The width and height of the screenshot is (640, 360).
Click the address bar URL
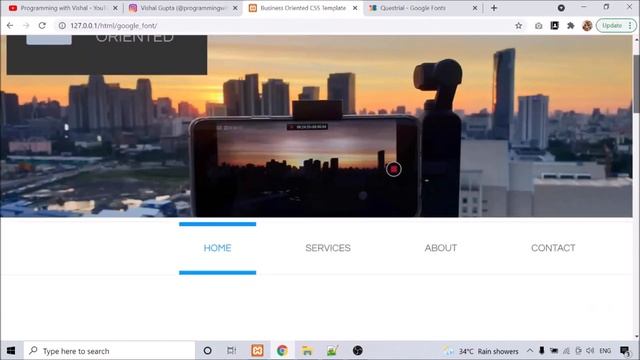[x=113, y=26]
